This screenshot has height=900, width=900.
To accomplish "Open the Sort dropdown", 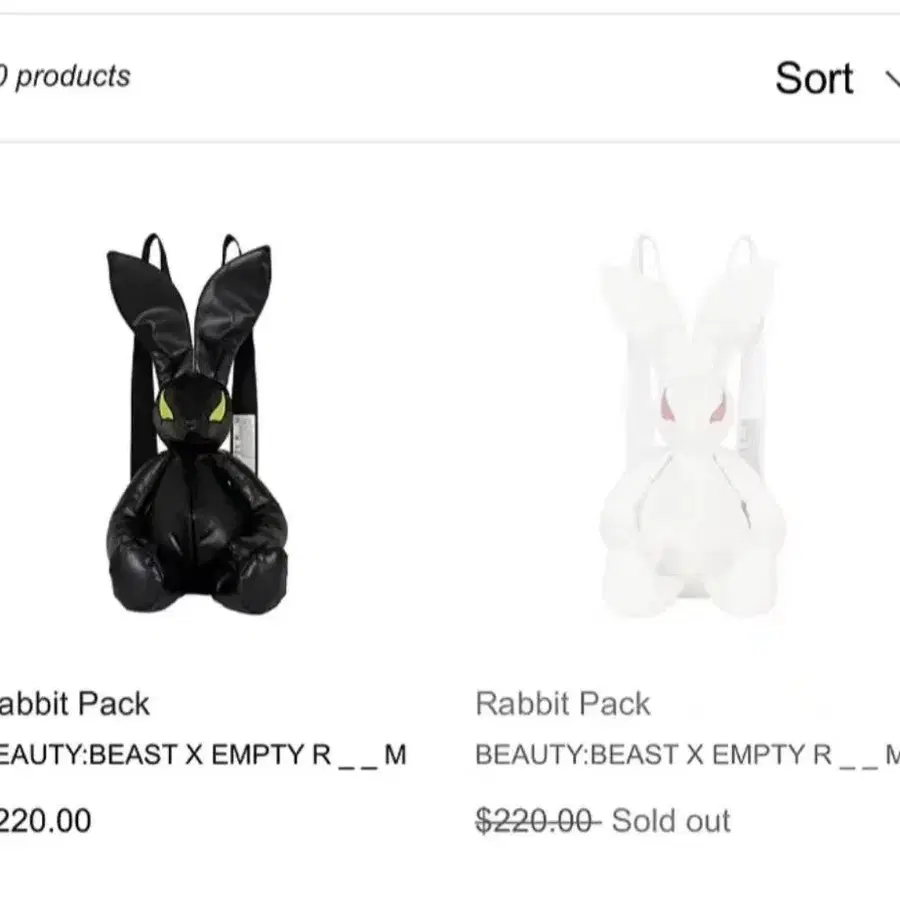I will [x=837, y=78].
